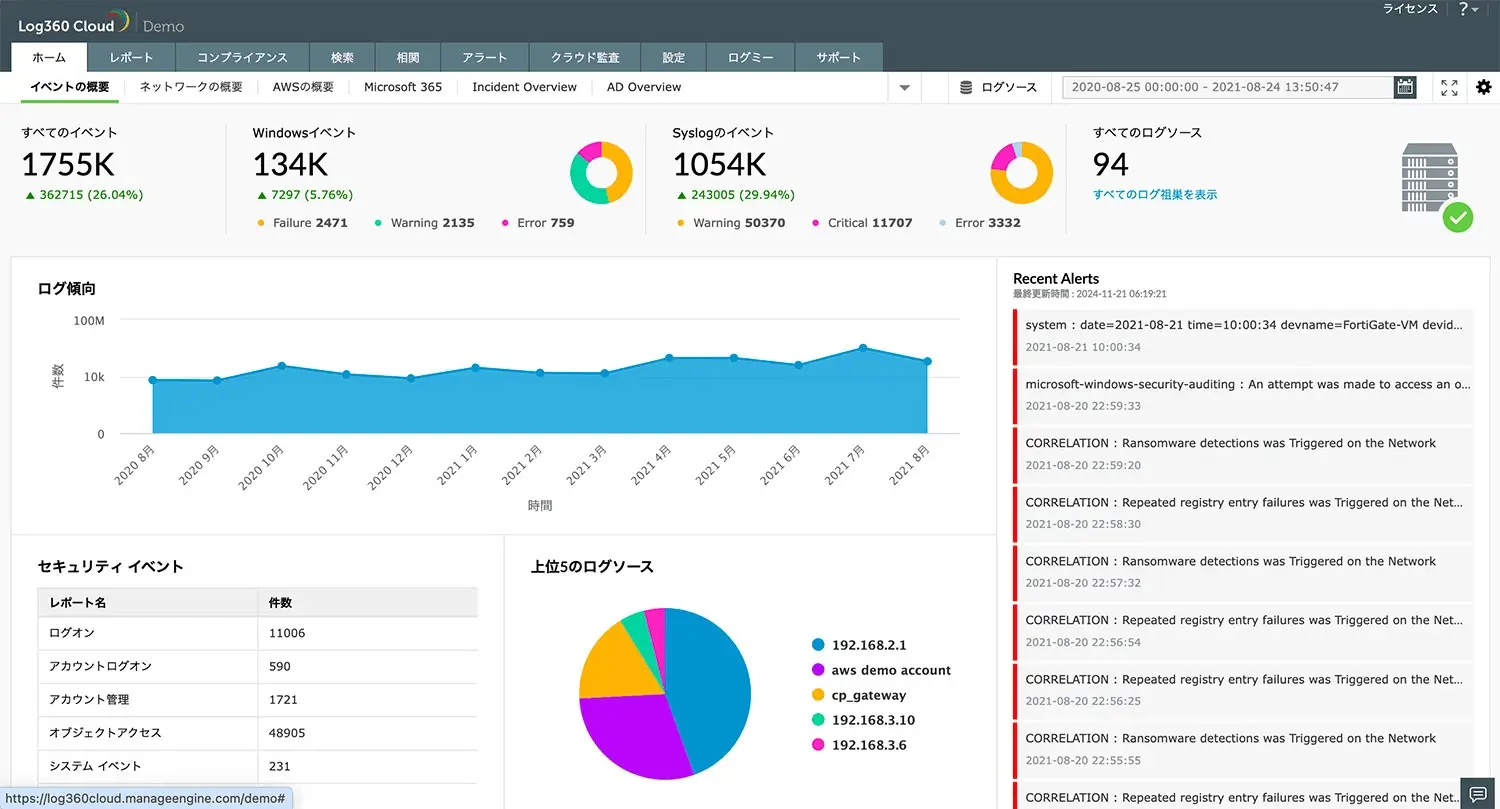Screen dimensions: 1500x809
Task: Go to the 検索 tab
Action: pyautogui.click(x=342, y=57)
